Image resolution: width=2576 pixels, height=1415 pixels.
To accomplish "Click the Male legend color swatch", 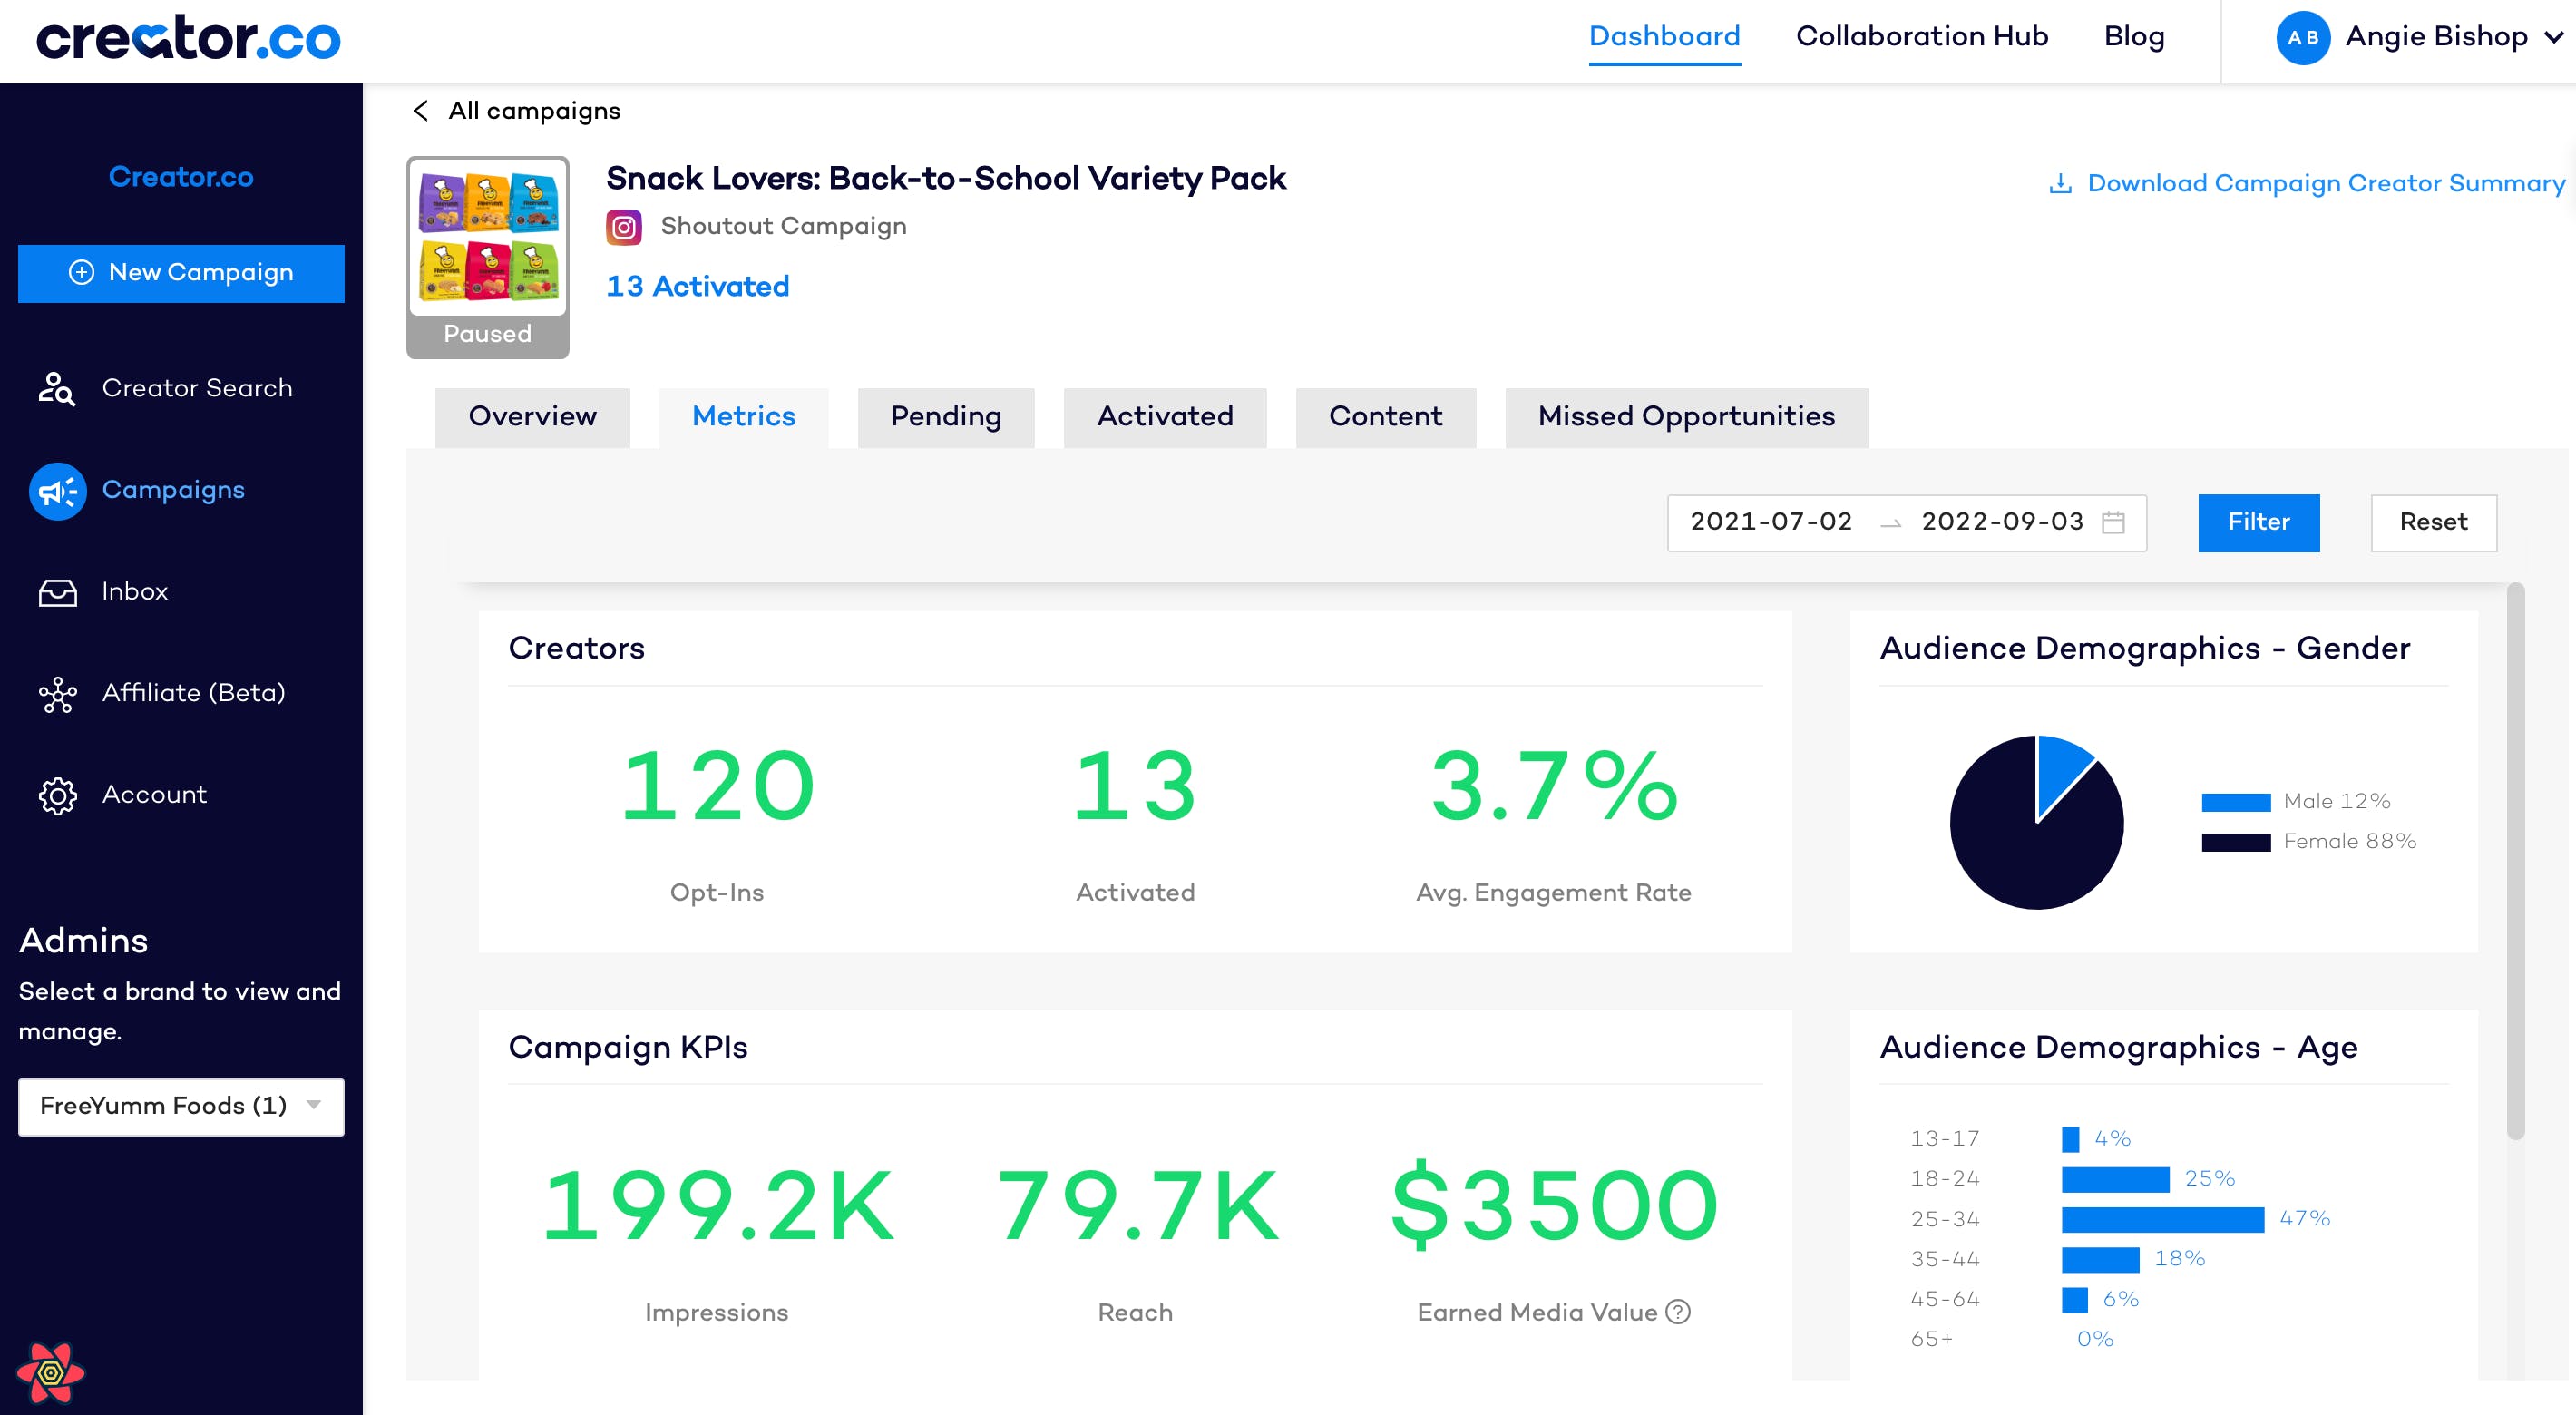I will click(2235, 801).
